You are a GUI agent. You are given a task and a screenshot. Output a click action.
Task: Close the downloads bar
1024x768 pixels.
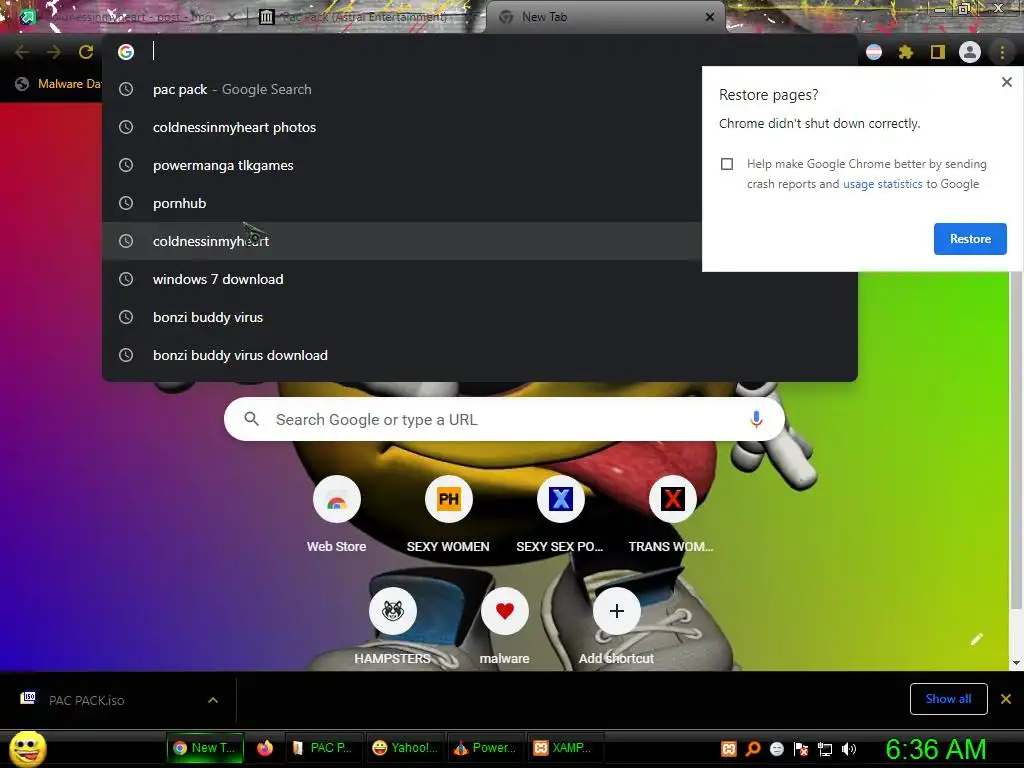(x=1006, y=699)
